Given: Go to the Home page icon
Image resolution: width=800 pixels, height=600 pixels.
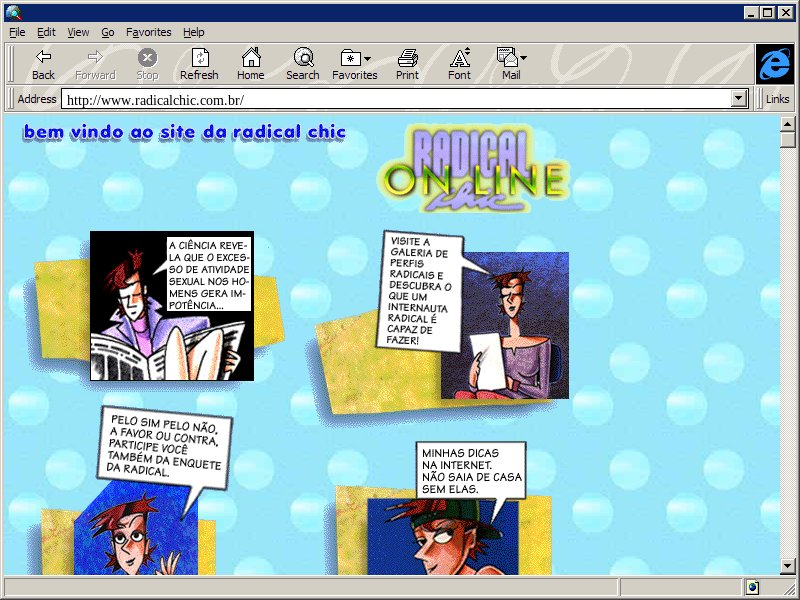Looking at the screenshot, I should [250, 58].
